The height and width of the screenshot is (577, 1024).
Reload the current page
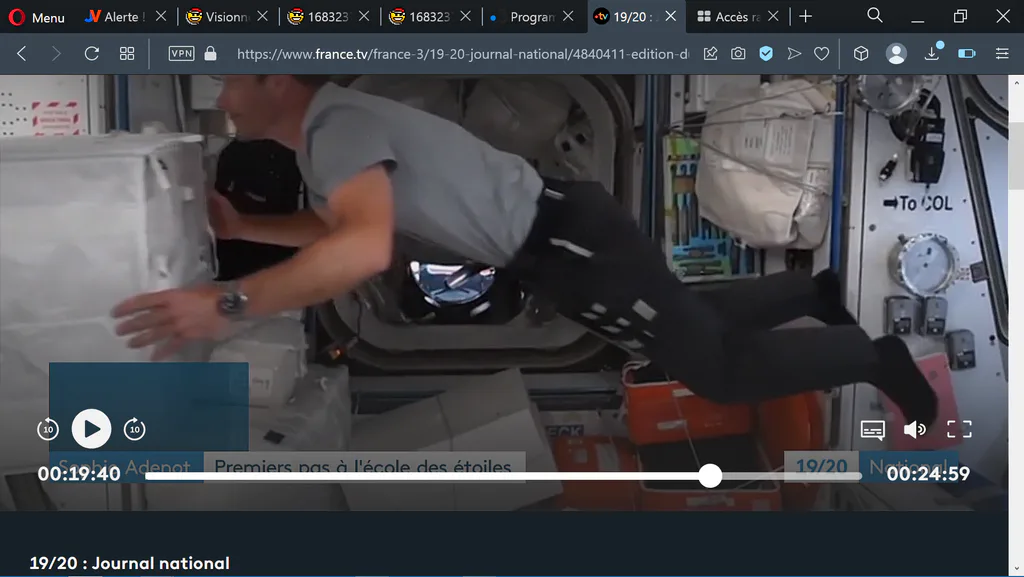click(x=91, y=54)
